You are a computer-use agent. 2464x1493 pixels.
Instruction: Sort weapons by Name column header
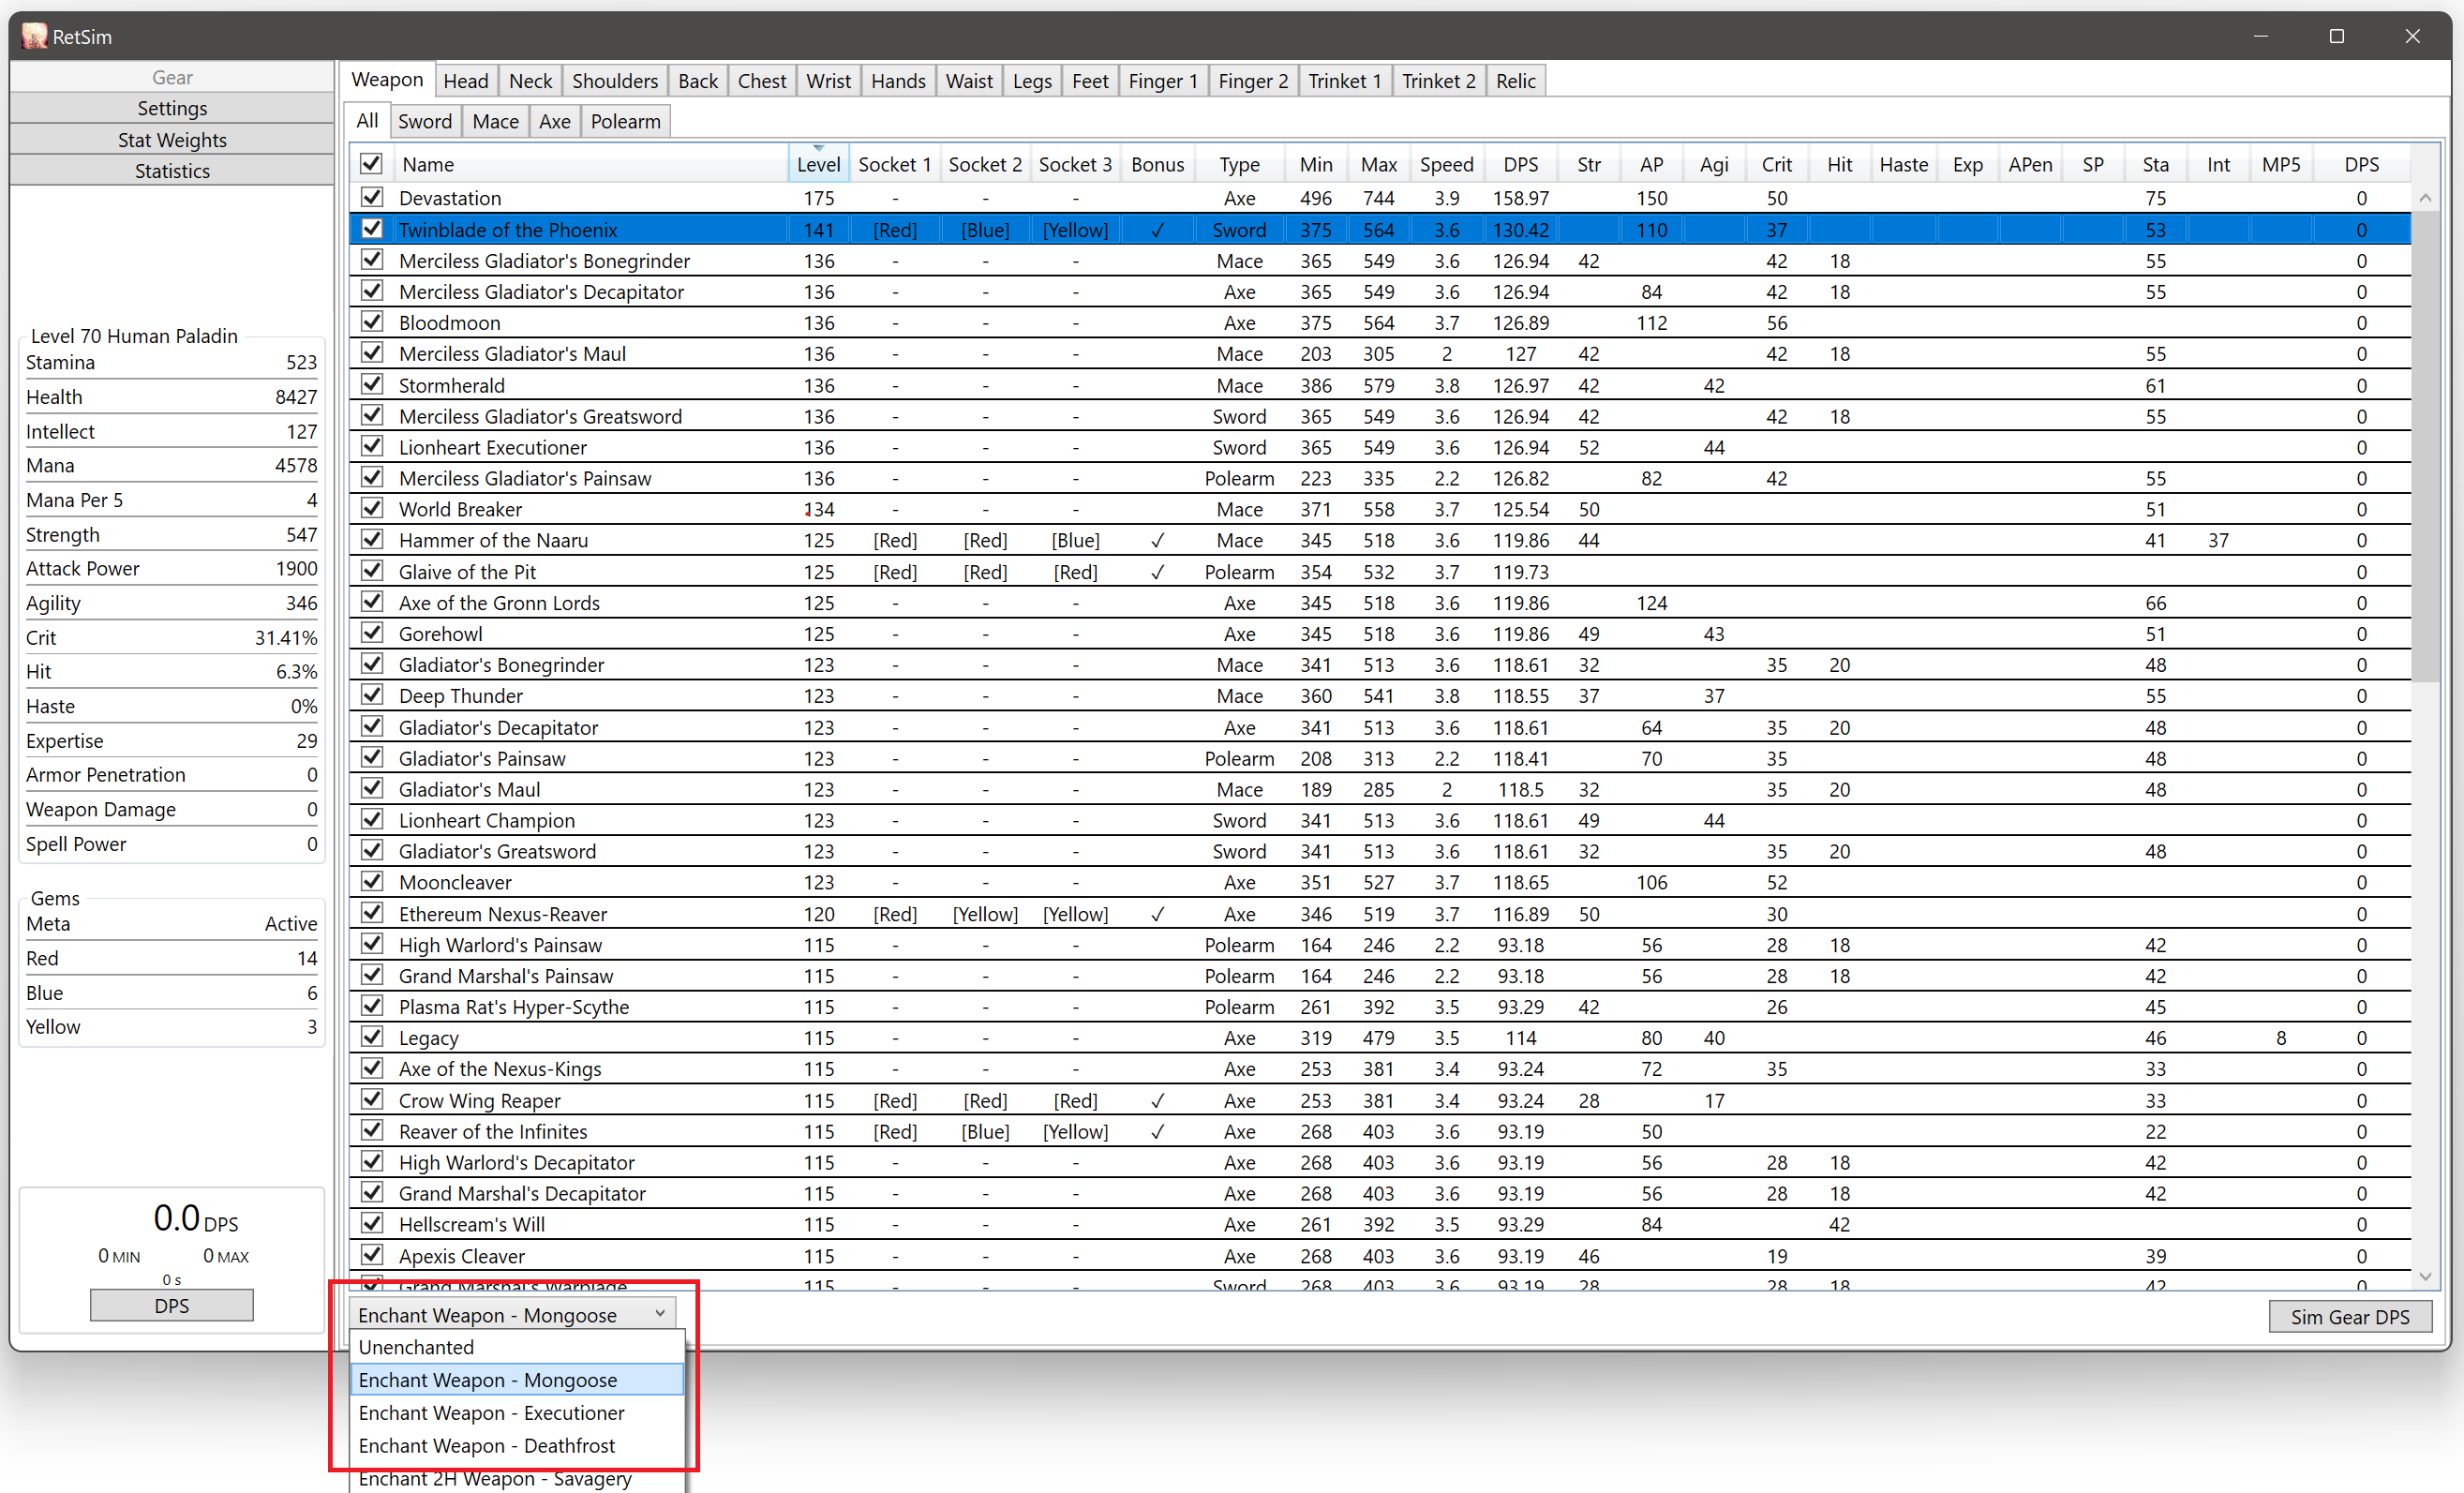click(x=590, y=164)
